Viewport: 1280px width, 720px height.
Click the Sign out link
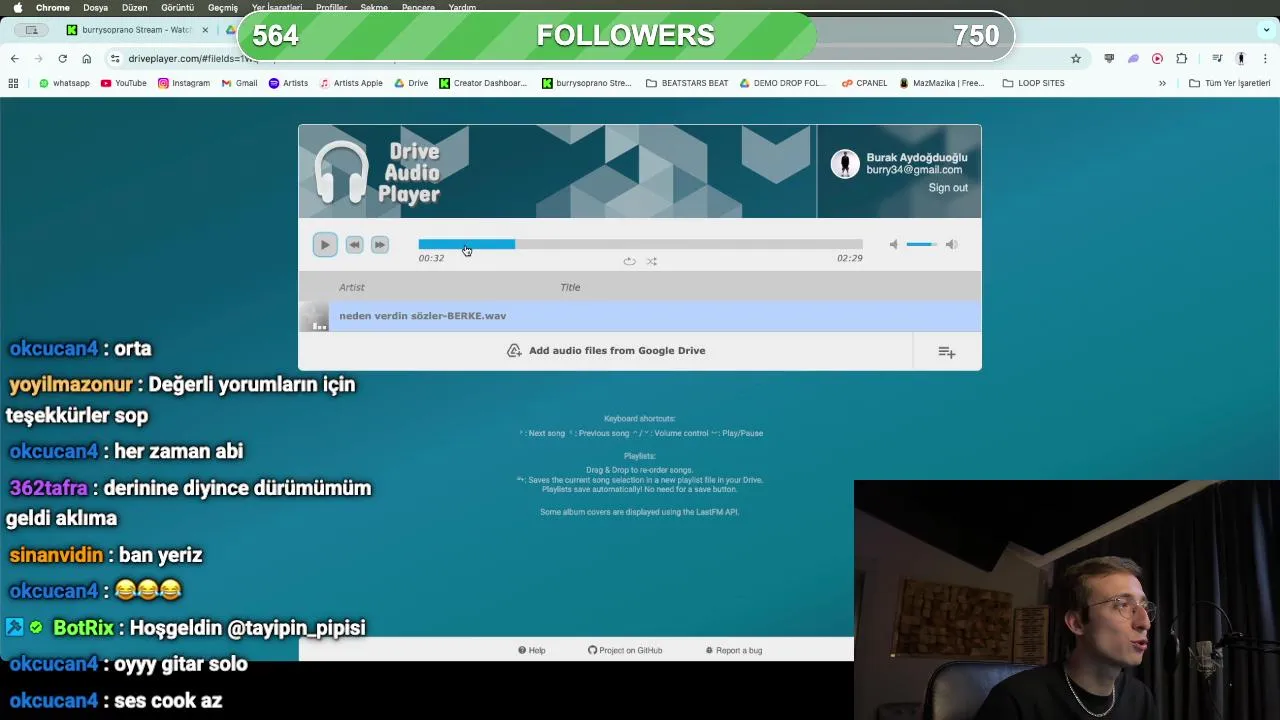948,188
